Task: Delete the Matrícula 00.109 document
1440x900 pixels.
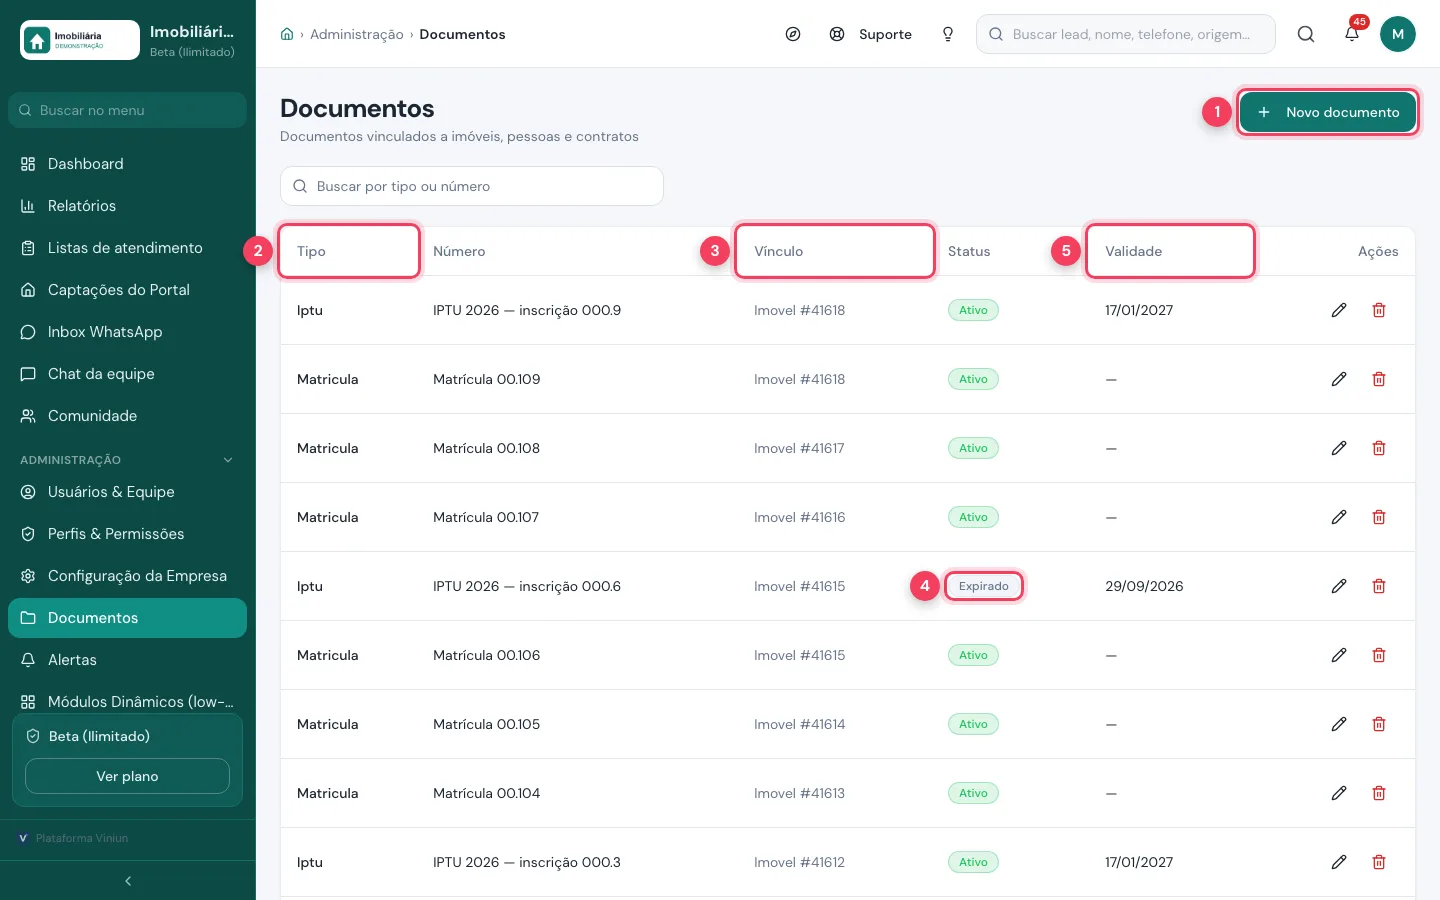Action: (x=1379, y=379)
